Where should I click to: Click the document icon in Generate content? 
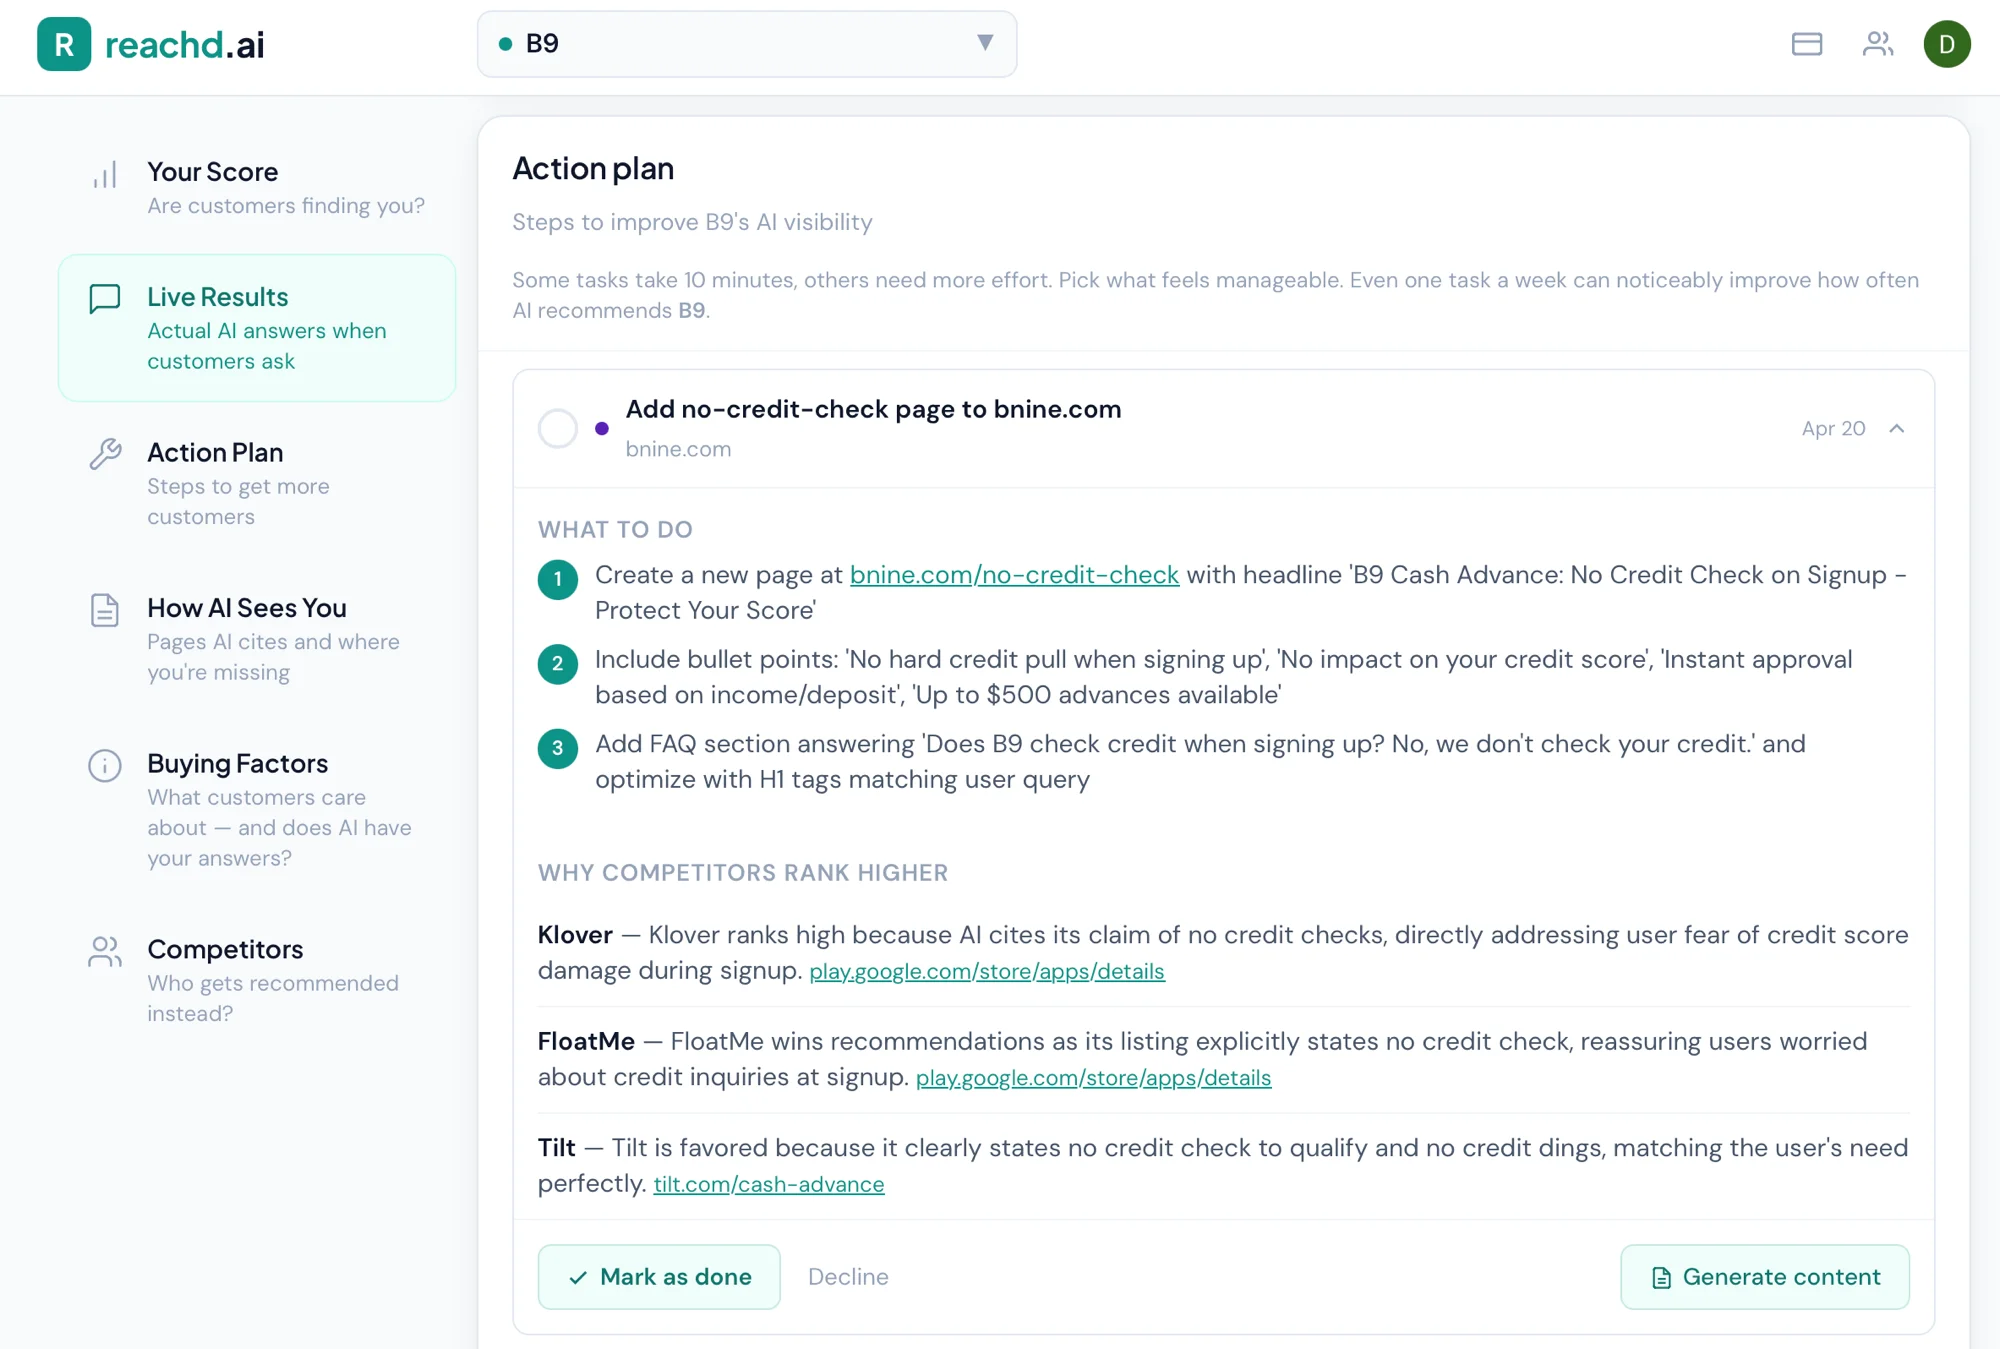pos(1661,1277)
